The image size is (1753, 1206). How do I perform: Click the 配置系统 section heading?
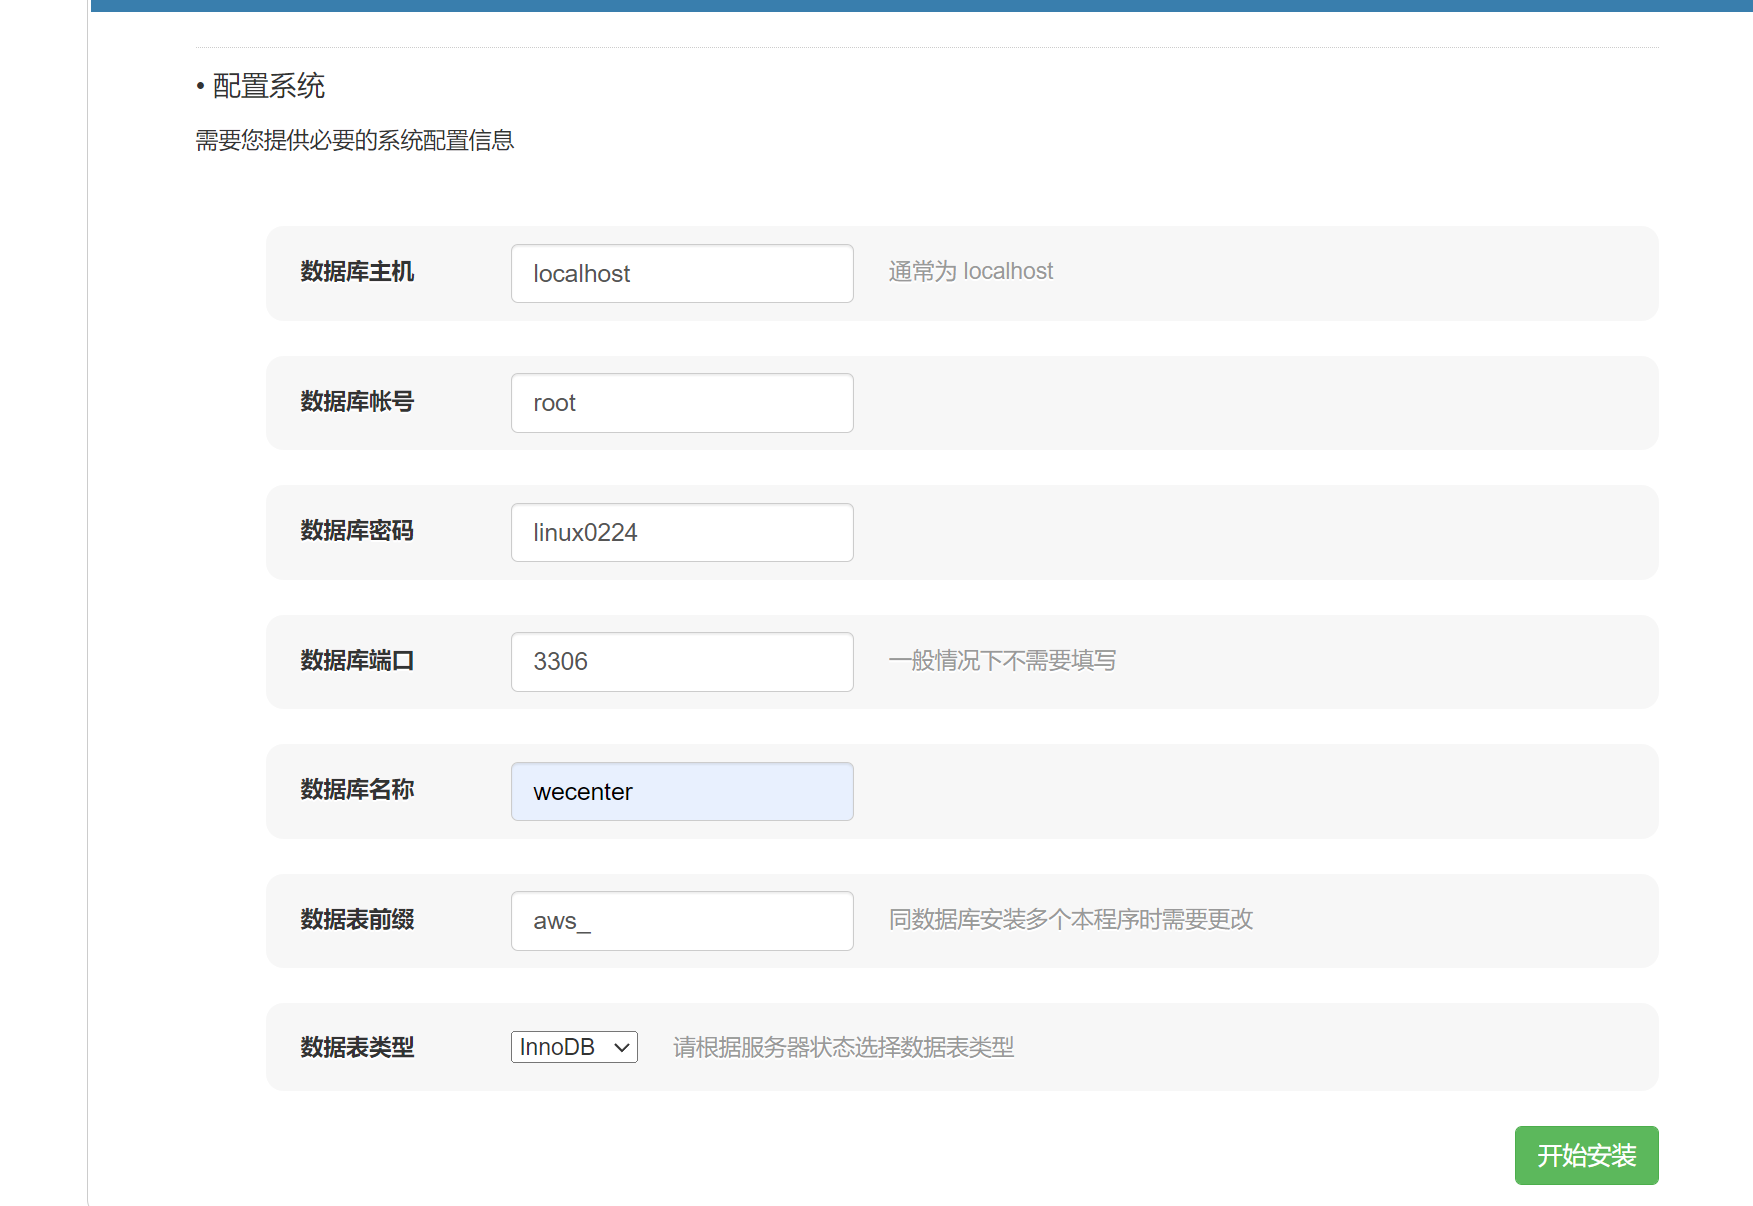pyautogui.click(x=268, y=86)
